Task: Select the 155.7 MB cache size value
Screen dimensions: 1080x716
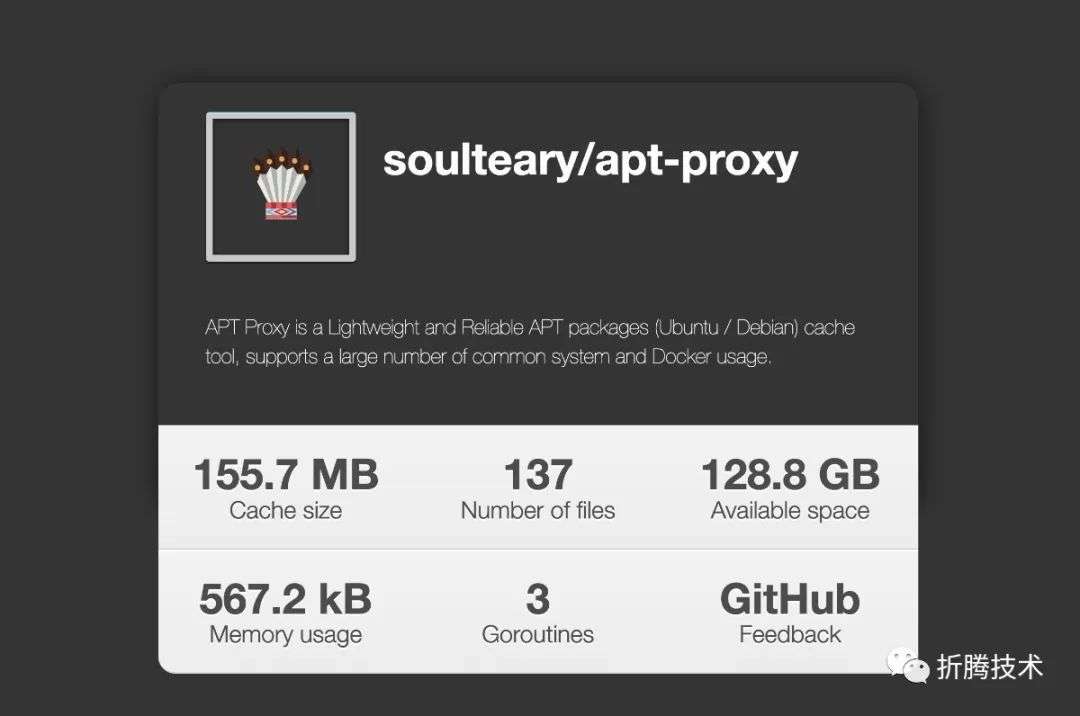Action: click(x=286, y=474)
